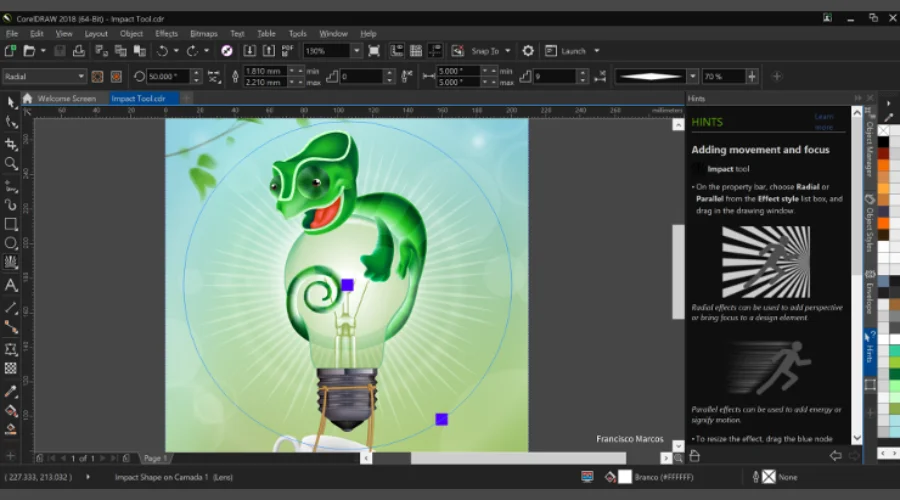The height and width of the screenshot is (500, 900).
Task: Open the Options gear icon
Action: click(x=528, y=51)
